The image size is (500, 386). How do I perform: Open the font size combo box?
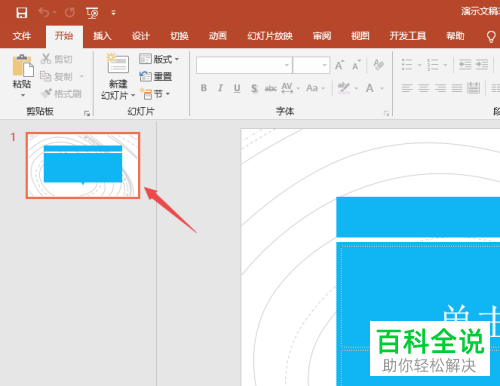311,65
